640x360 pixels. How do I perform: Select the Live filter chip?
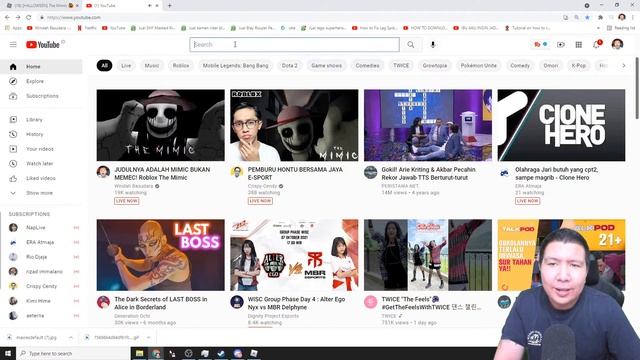coord(126,65)
